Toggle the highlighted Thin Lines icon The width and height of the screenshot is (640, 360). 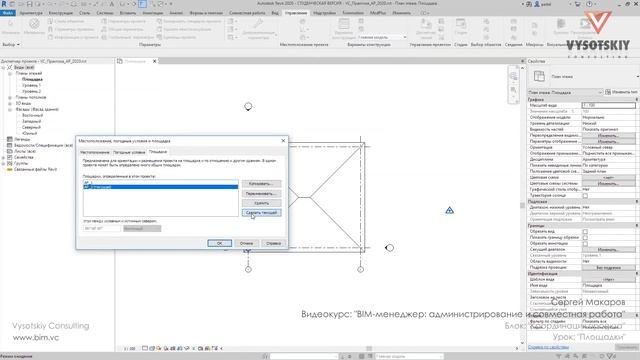(x=142, y=4)
